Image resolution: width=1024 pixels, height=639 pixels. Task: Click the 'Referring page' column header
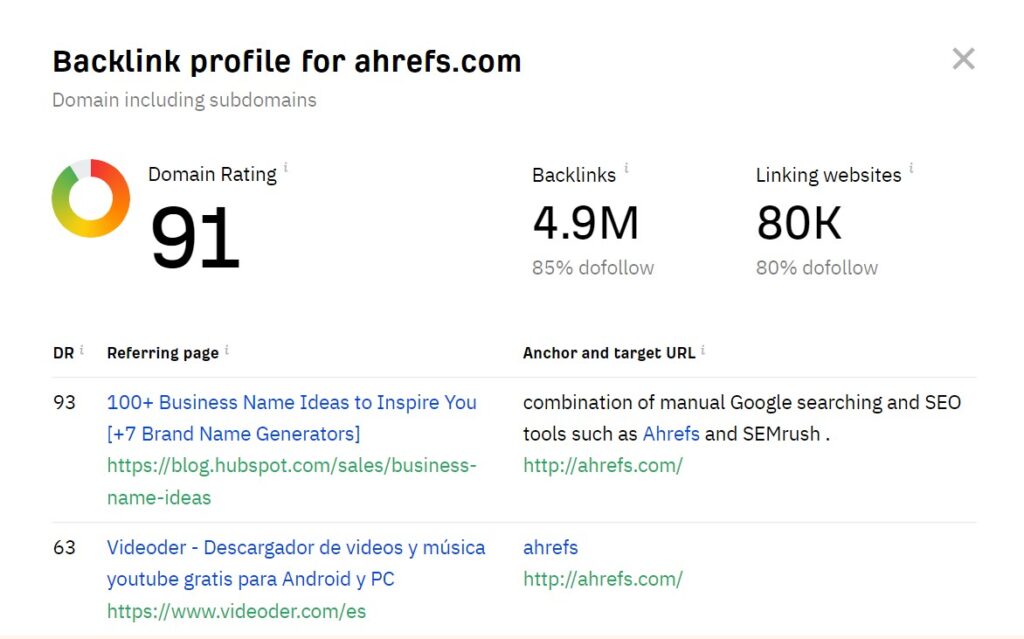point(163,353)
